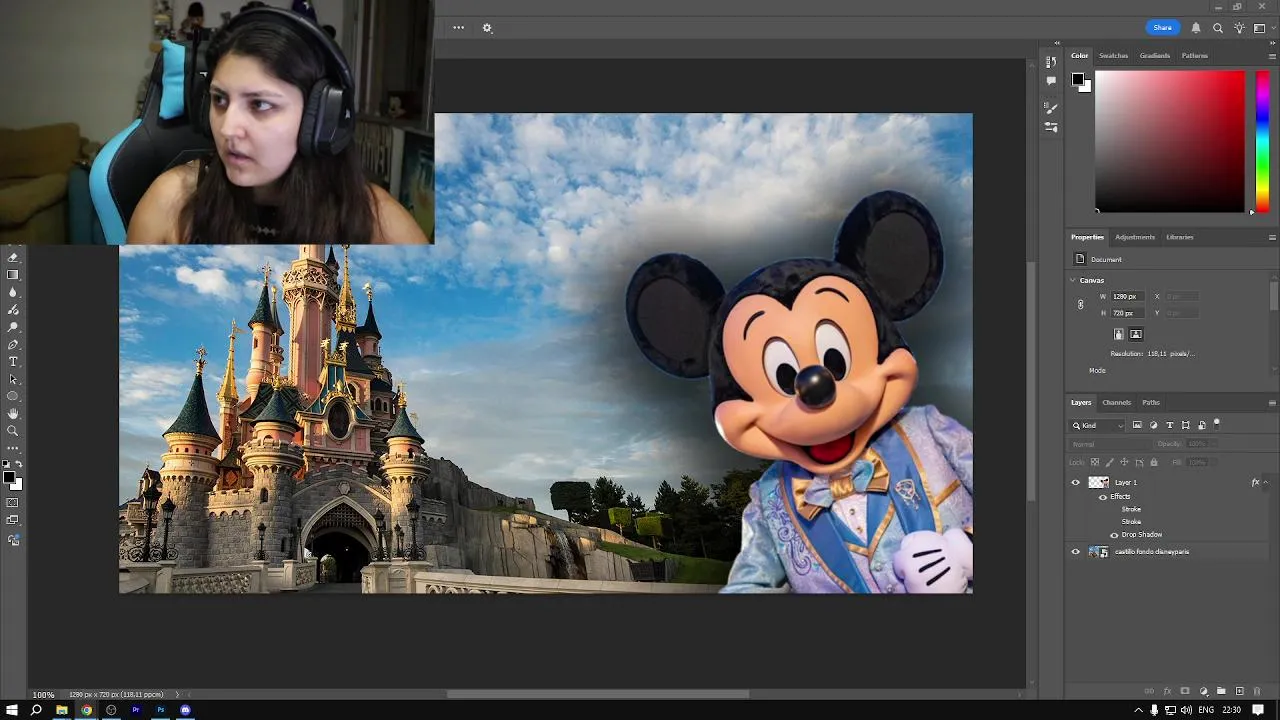Filter layers by smart objects icon

(1202, 425)
